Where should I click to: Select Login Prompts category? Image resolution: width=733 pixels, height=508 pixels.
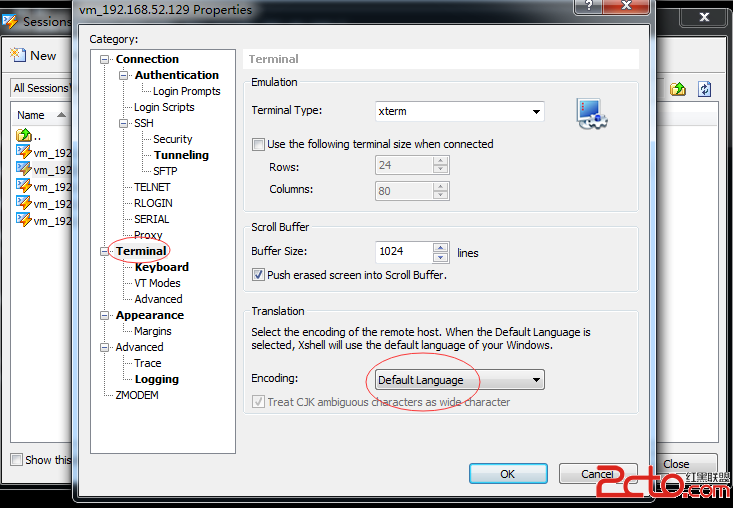point(187,91)
